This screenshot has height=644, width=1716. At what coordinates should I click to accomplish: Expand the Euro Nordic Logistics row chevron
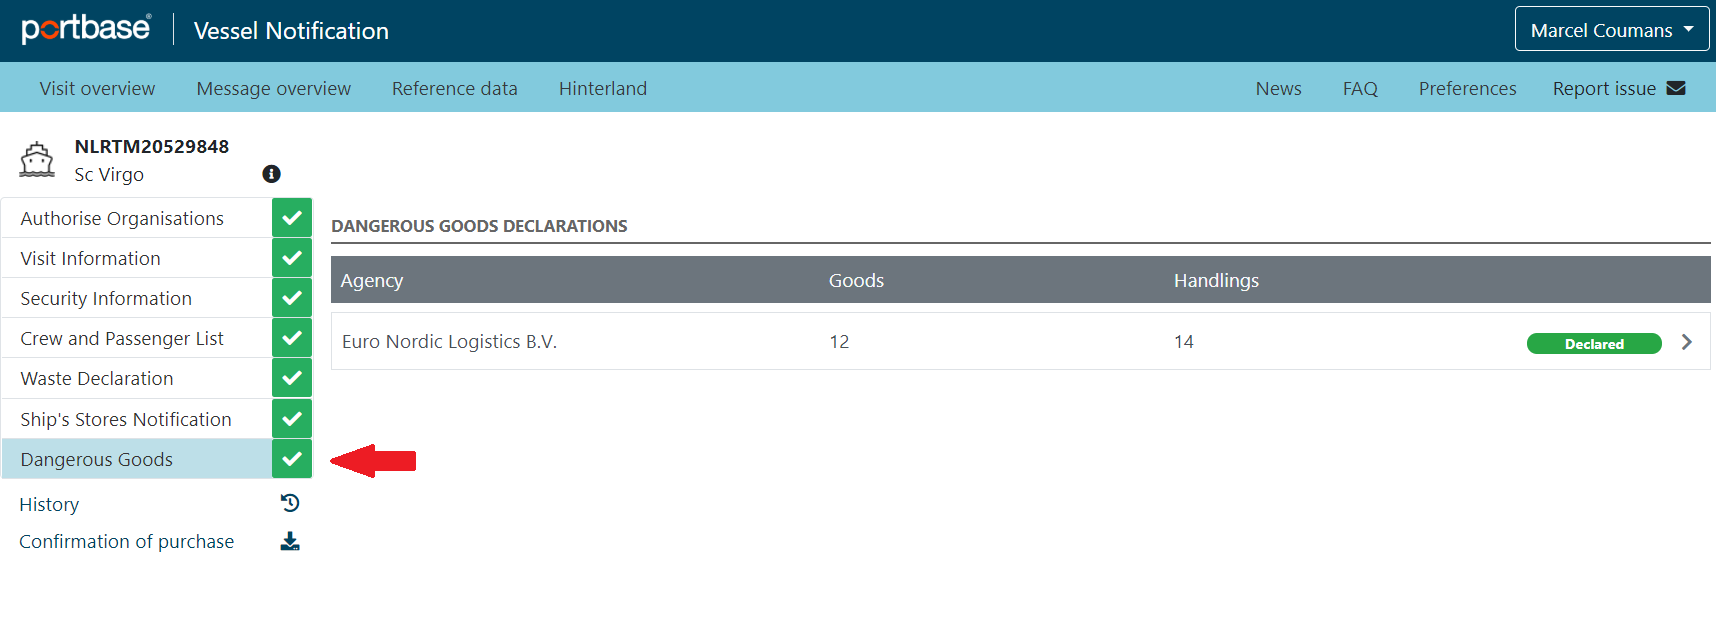point(1687,342)
